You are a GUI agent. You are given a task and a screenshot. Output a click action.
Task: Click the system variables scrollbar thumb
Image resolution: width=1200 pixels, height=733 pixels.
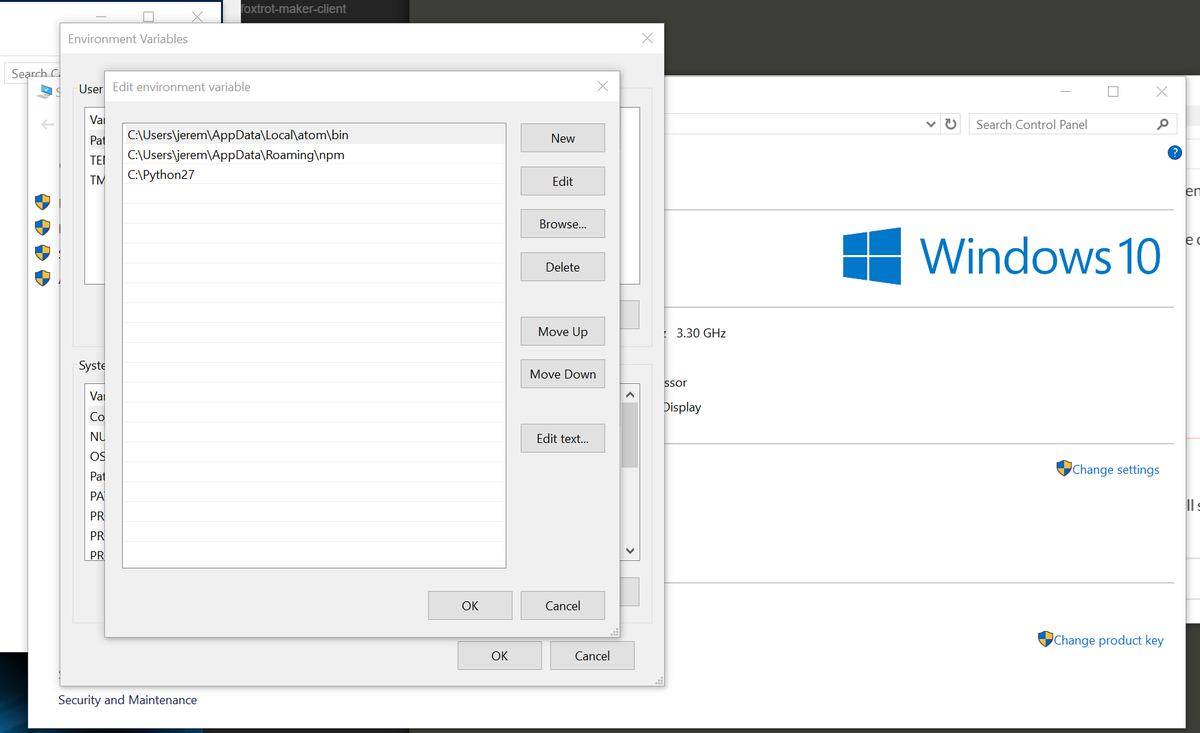pos(629,435)
